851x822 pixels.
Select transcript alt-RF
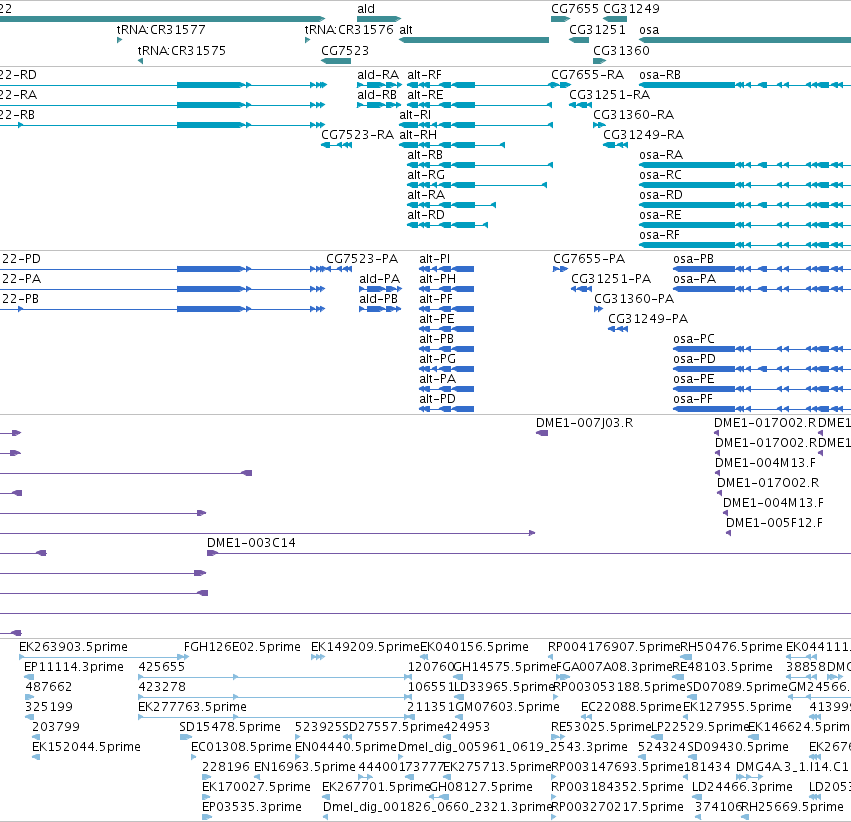424,75
